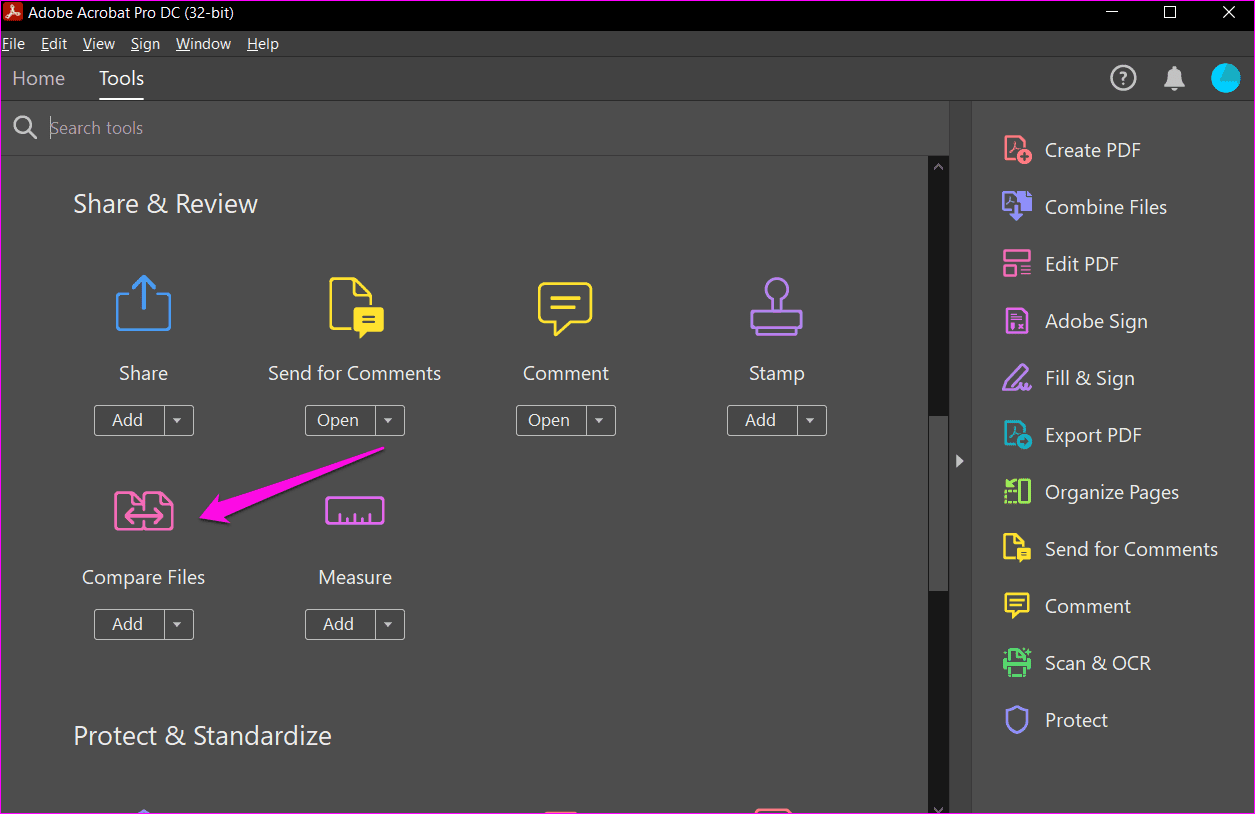Open the View menu
Image resolution: width=1255 pixels, height=814 pixels.
pyautogui.click(x=99, y=44)
